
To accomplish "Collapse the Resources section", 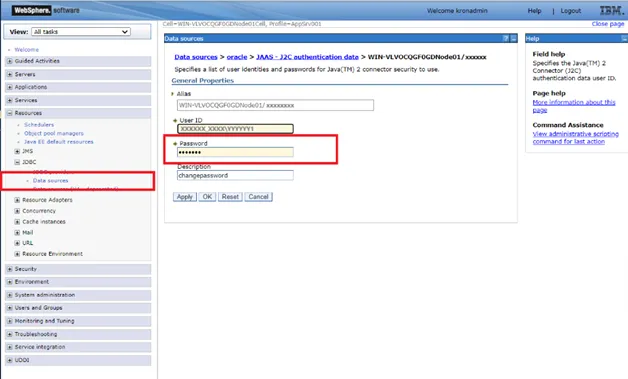I will tap(10, 113).
